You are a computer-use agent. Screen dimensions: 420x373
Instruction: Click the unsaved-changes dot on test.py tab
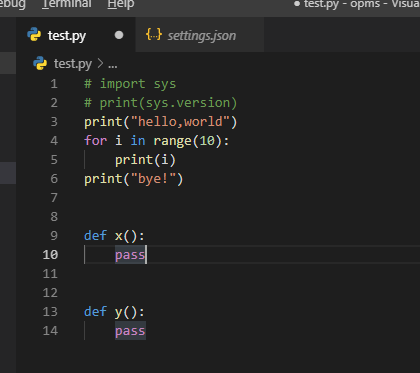click(119, 35)
